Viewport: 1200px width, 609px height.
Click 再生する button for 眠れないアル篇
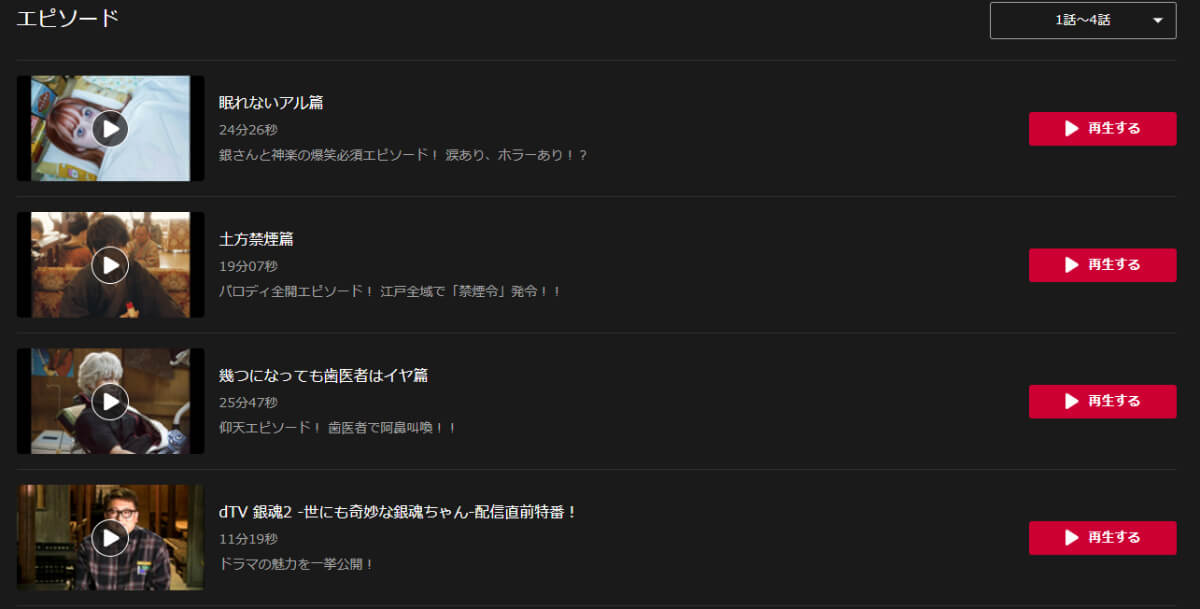tap(1102, 128)
